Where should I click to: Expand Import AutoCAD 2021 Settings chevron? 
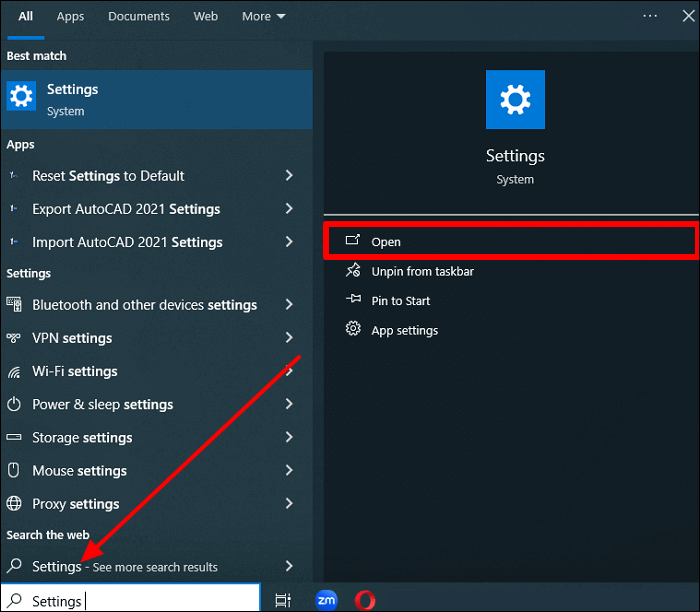(x=289, y=241)
